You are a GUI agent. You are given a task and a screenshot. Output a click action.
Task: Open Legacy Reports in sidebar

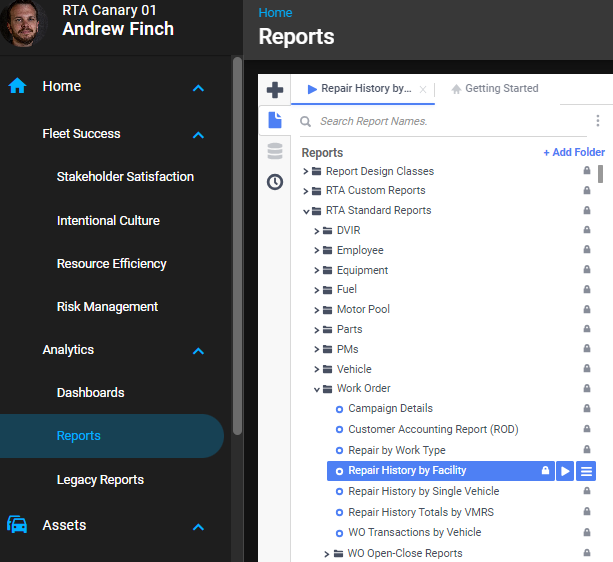tap(100, 480)
